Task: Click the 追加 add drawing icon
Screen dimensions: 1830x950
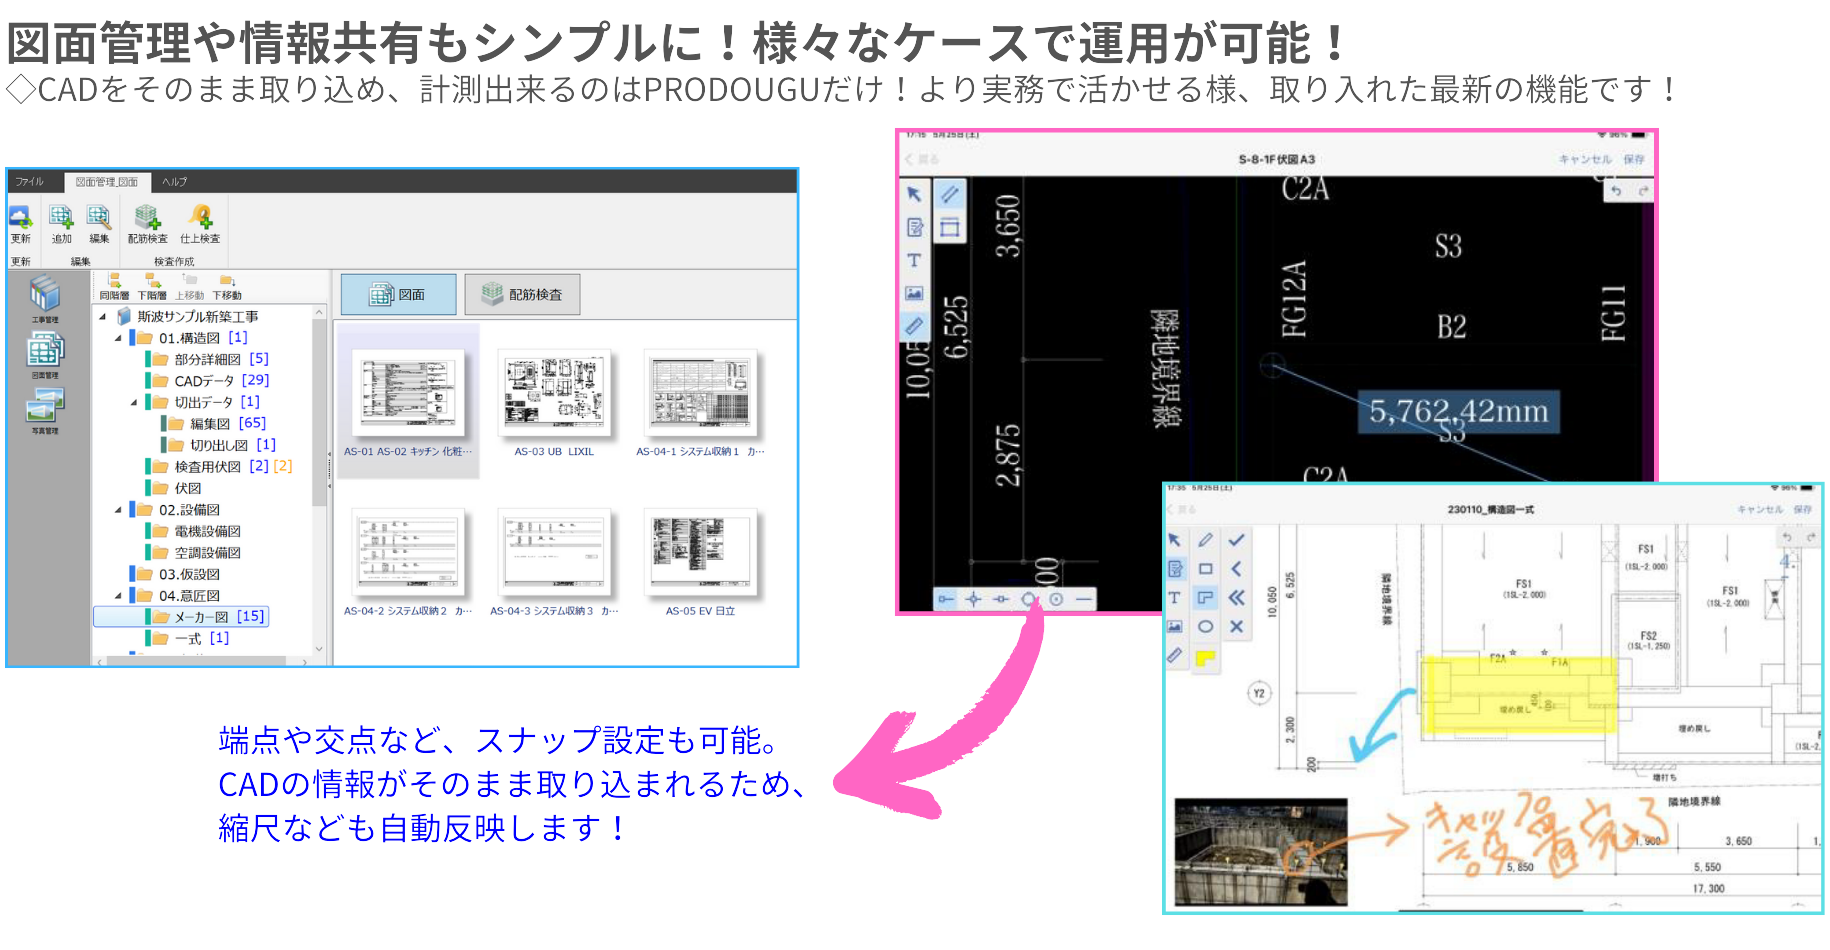Action: click(x=61, y=217)
